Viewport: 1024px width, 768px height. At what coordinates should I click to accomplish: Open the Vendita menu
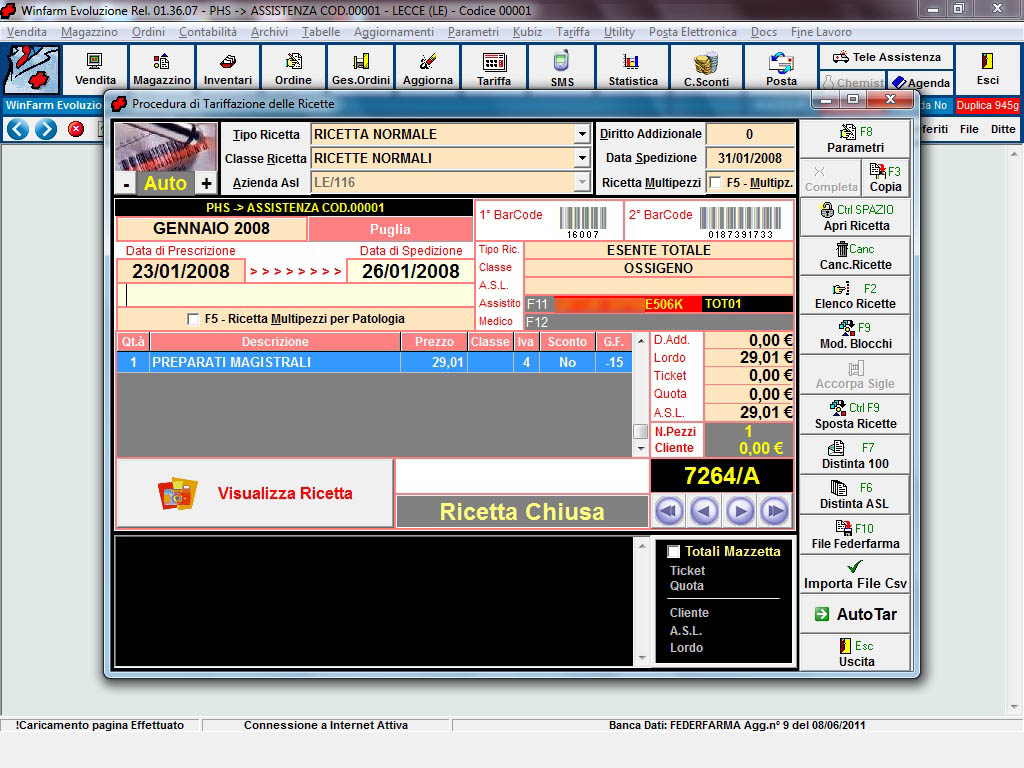pyautogui.click(x=27, y=32)
